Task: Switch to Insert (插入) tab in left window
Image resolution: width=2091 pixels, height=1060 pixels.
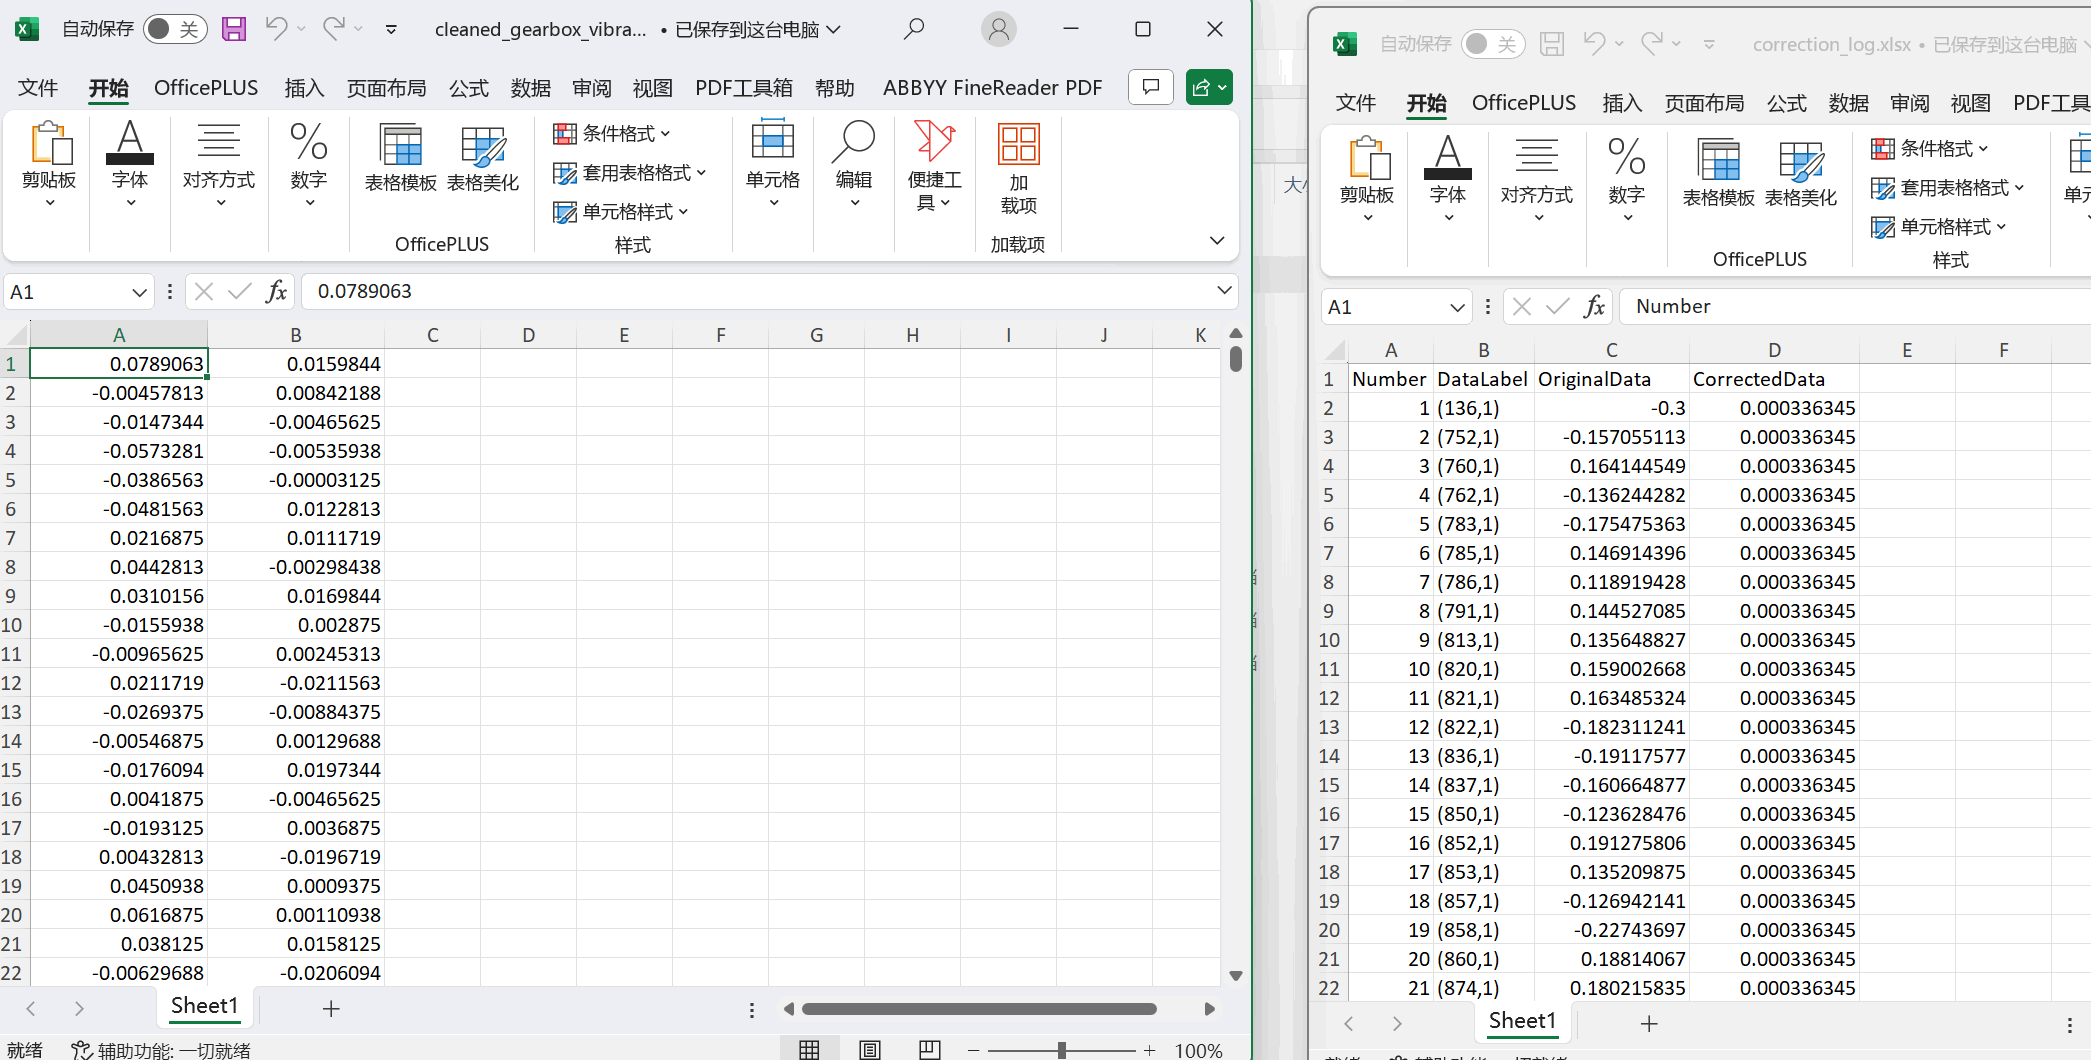Action: pyautogui.click(x=304, y=88)
